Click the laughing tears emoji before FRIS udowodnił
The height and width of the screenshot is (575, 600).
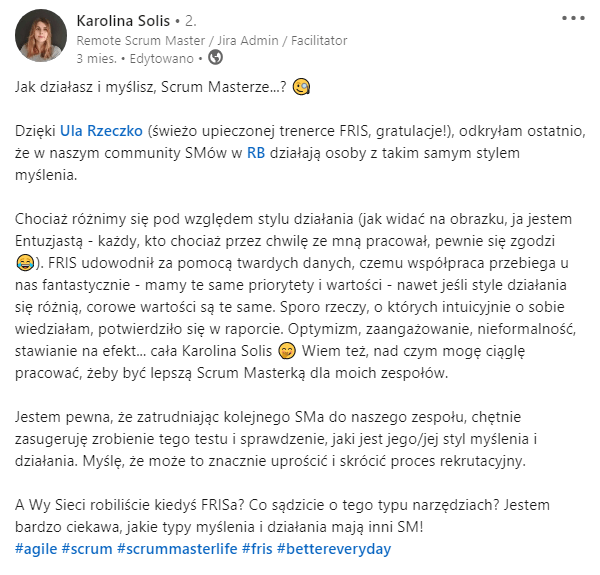(25, 263)
